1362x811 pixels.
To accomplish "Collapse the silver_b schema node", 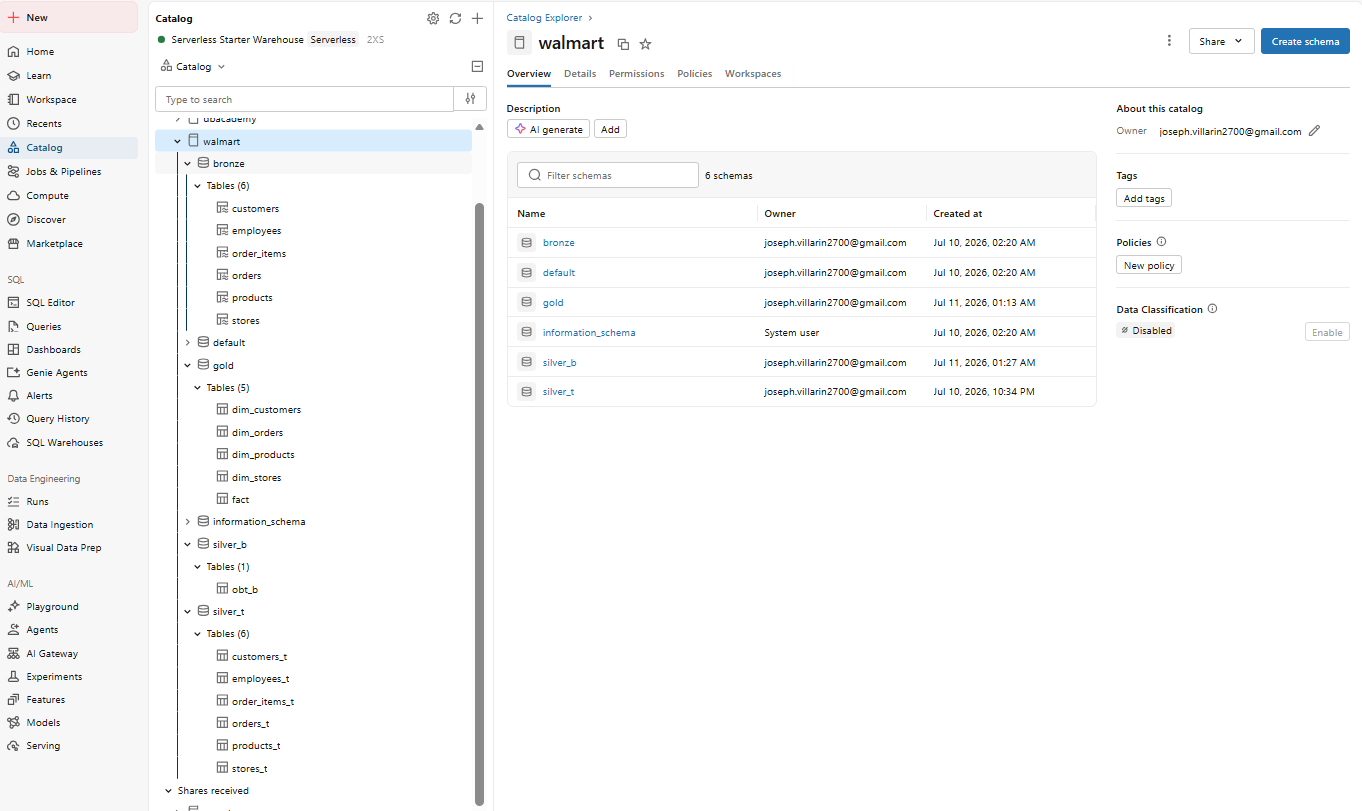I will coord(187,545).
